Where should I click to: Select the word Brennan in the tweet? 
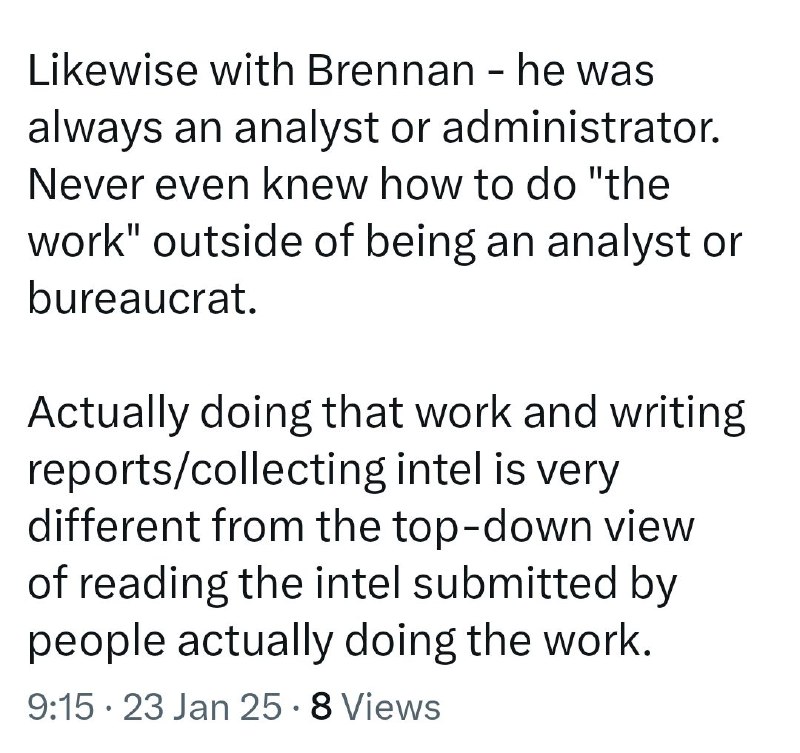pos(392,70)
